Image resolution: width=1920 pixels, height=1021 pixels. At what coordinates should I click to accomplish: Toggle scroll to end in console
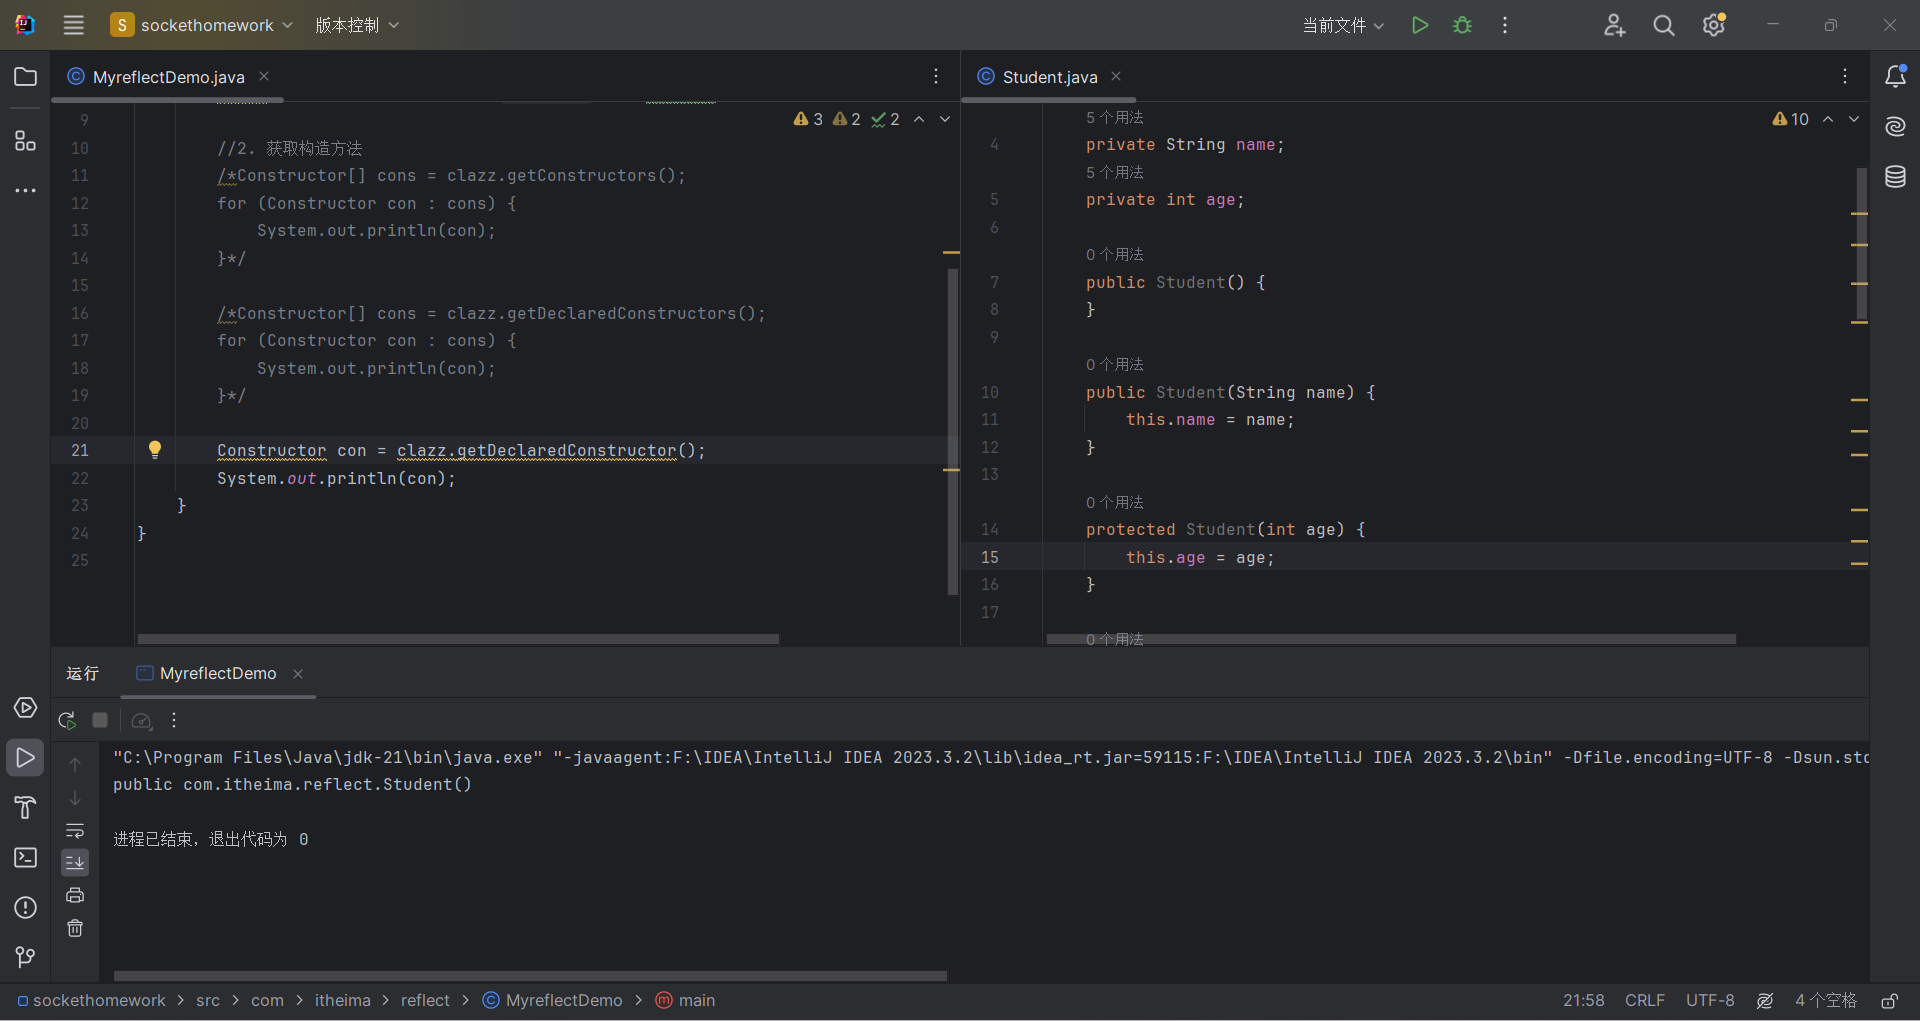pyautogui.click(x=75, y=862)
